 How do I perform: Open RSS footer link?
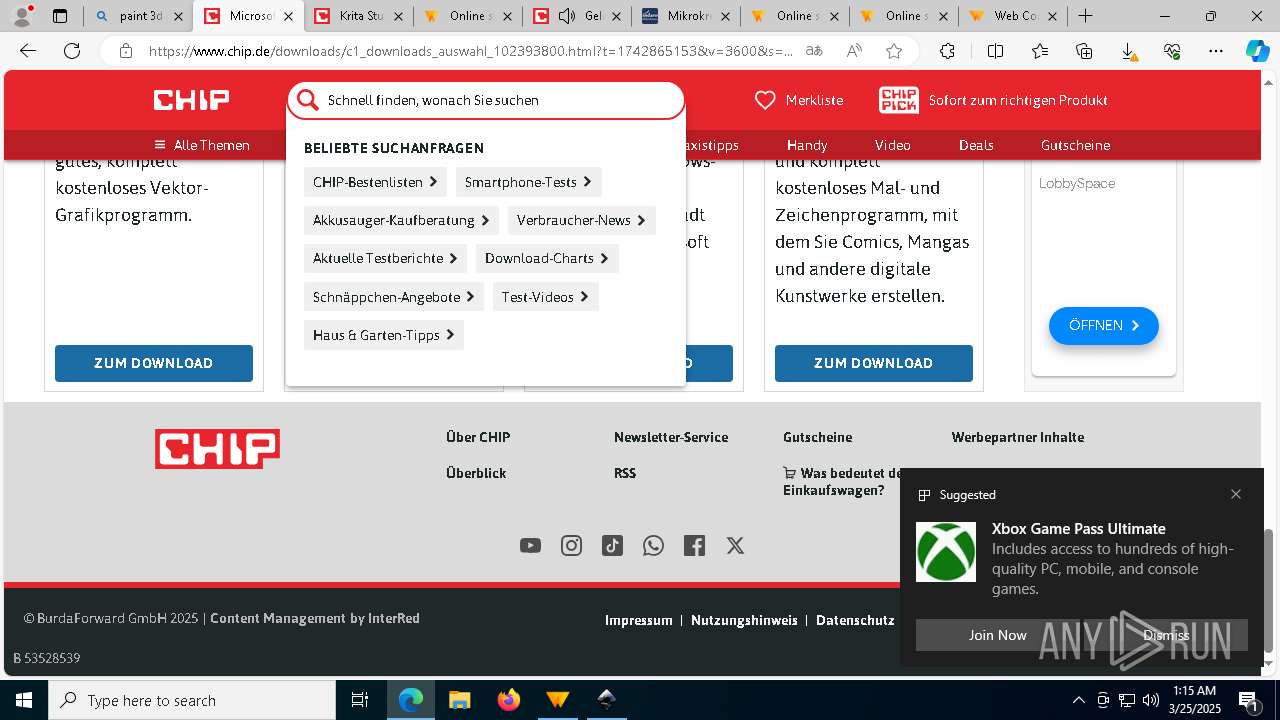coord(625,473)
